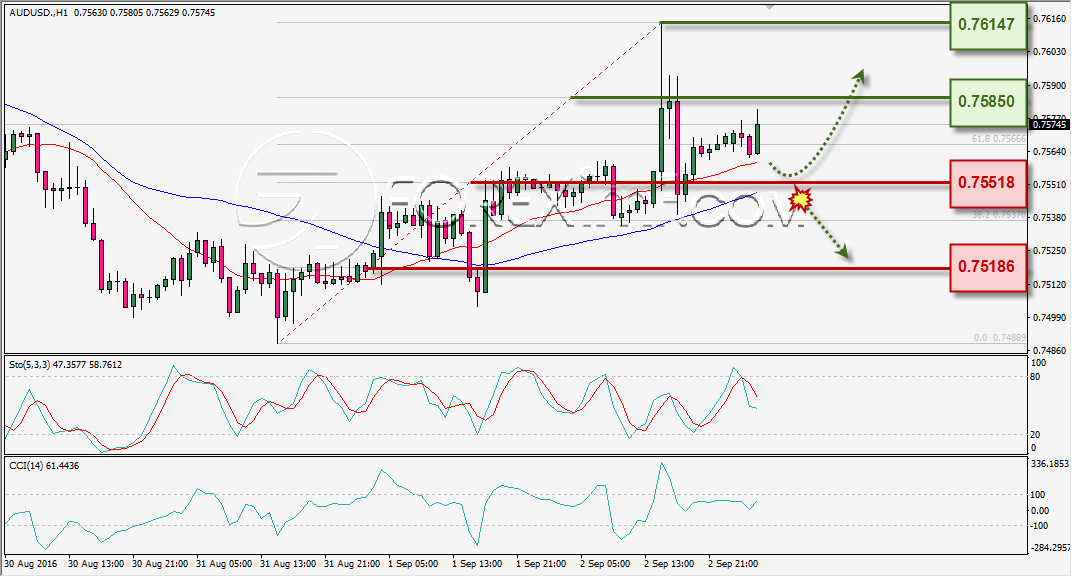Click the 2 Sep 21:00 time label
This screenshot has width=1072, height=577.
[x=734, y=564]
